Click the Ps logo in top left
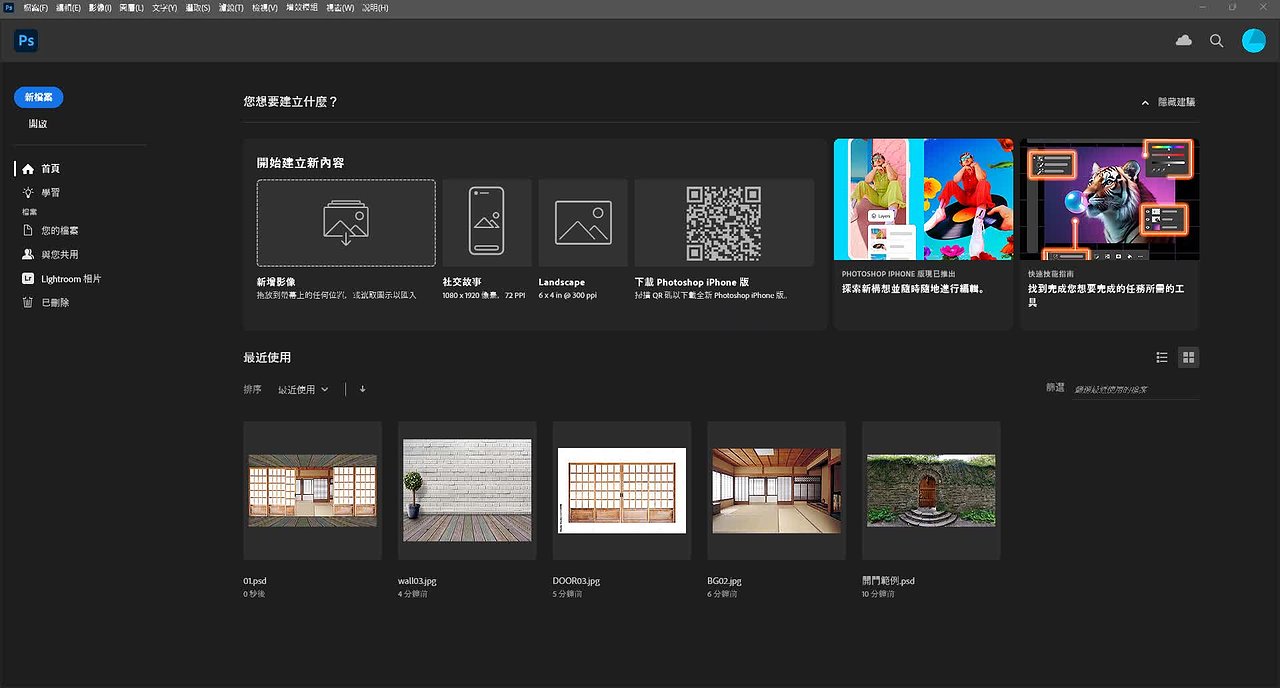 (x=26, y=40)
